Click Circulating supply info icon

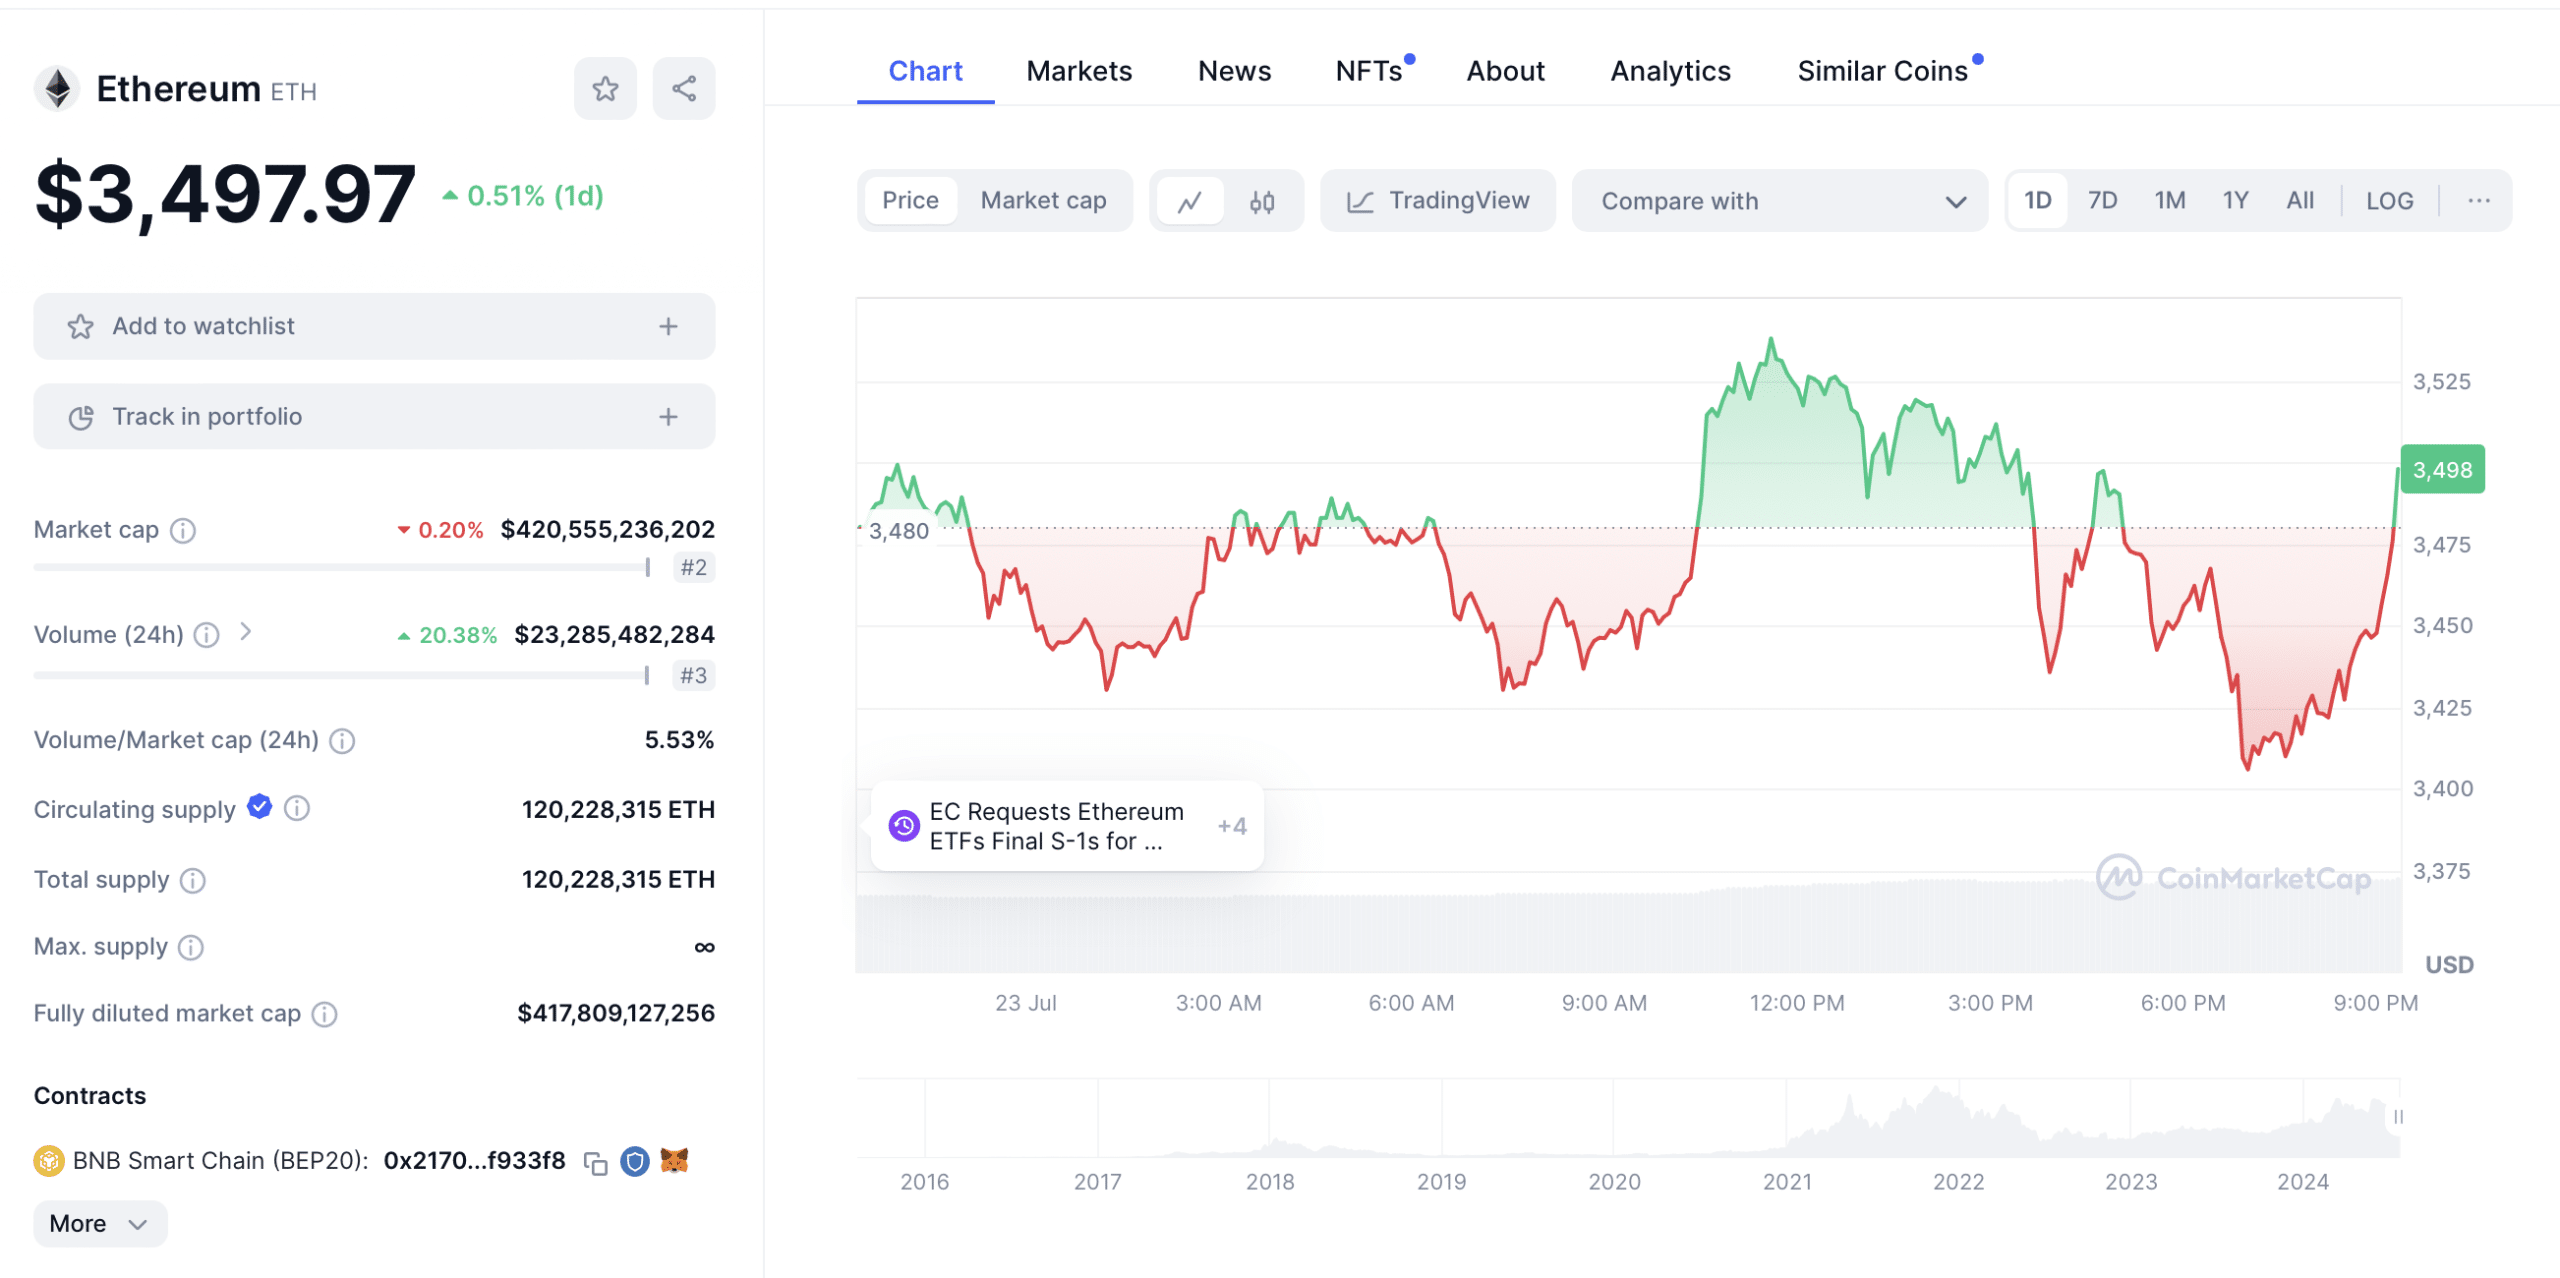[x=297, y=808]
